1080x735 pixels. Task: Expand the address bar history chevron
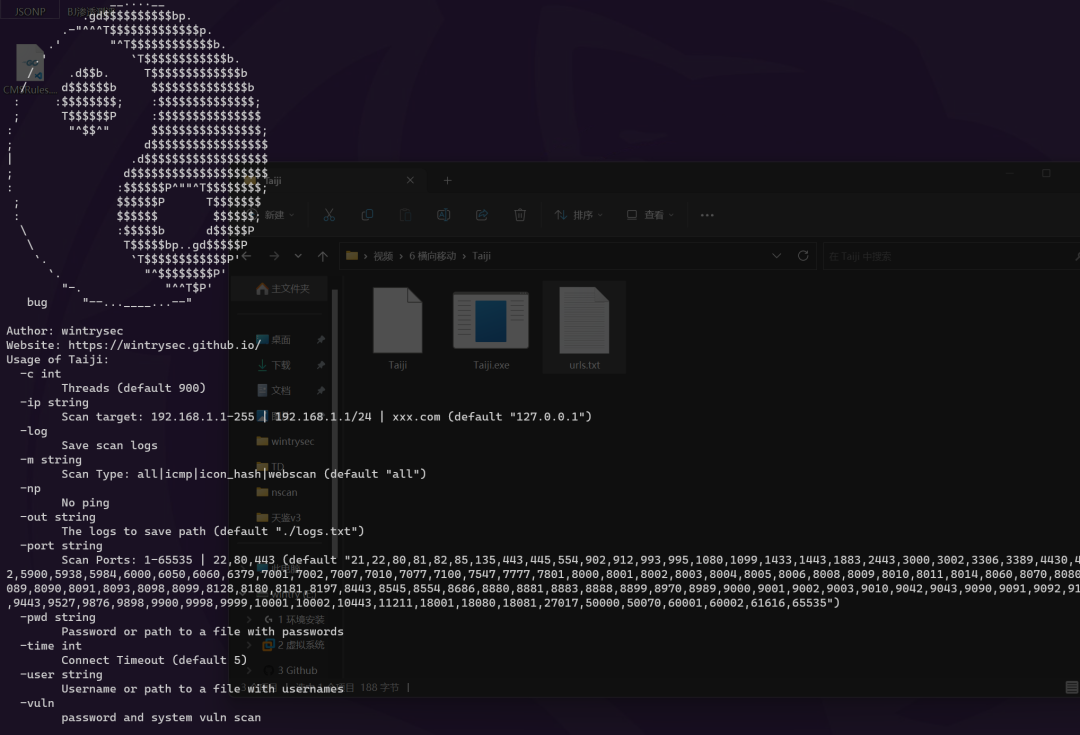click(776, 256)
